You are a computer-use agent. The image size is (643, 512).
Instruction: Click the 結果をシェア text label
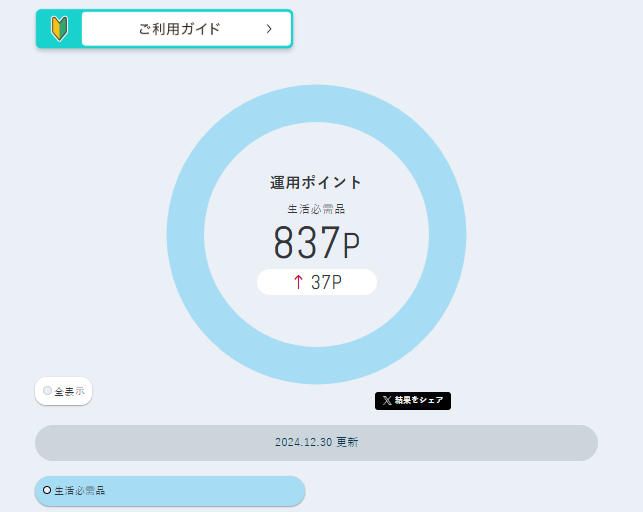point(419,401)
